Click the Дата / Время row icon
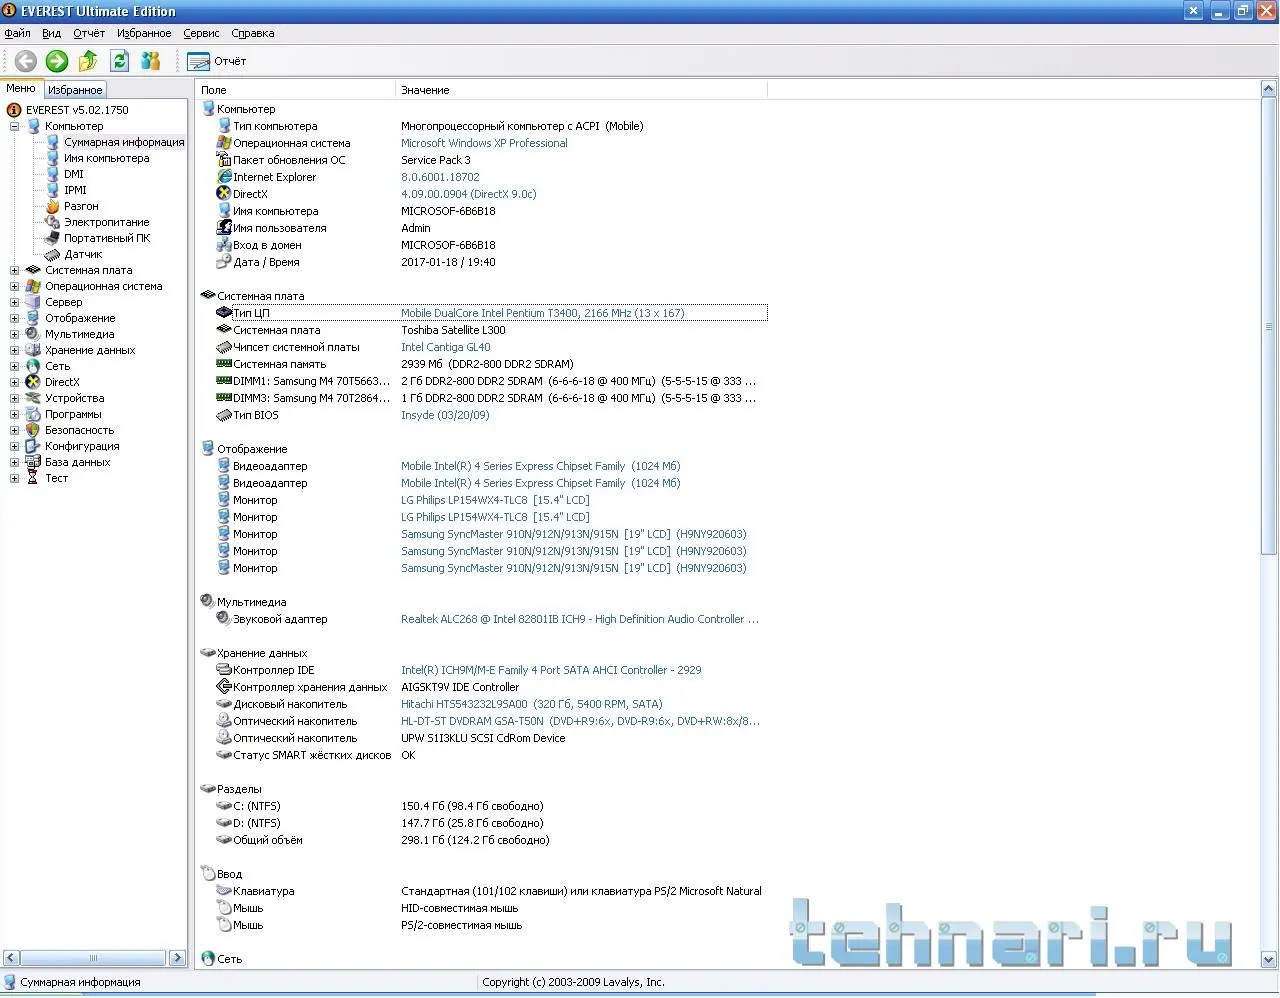Image resolution: width=1280 pixels, height=998 pixels. pyautogui.click(x=224, y=262)
